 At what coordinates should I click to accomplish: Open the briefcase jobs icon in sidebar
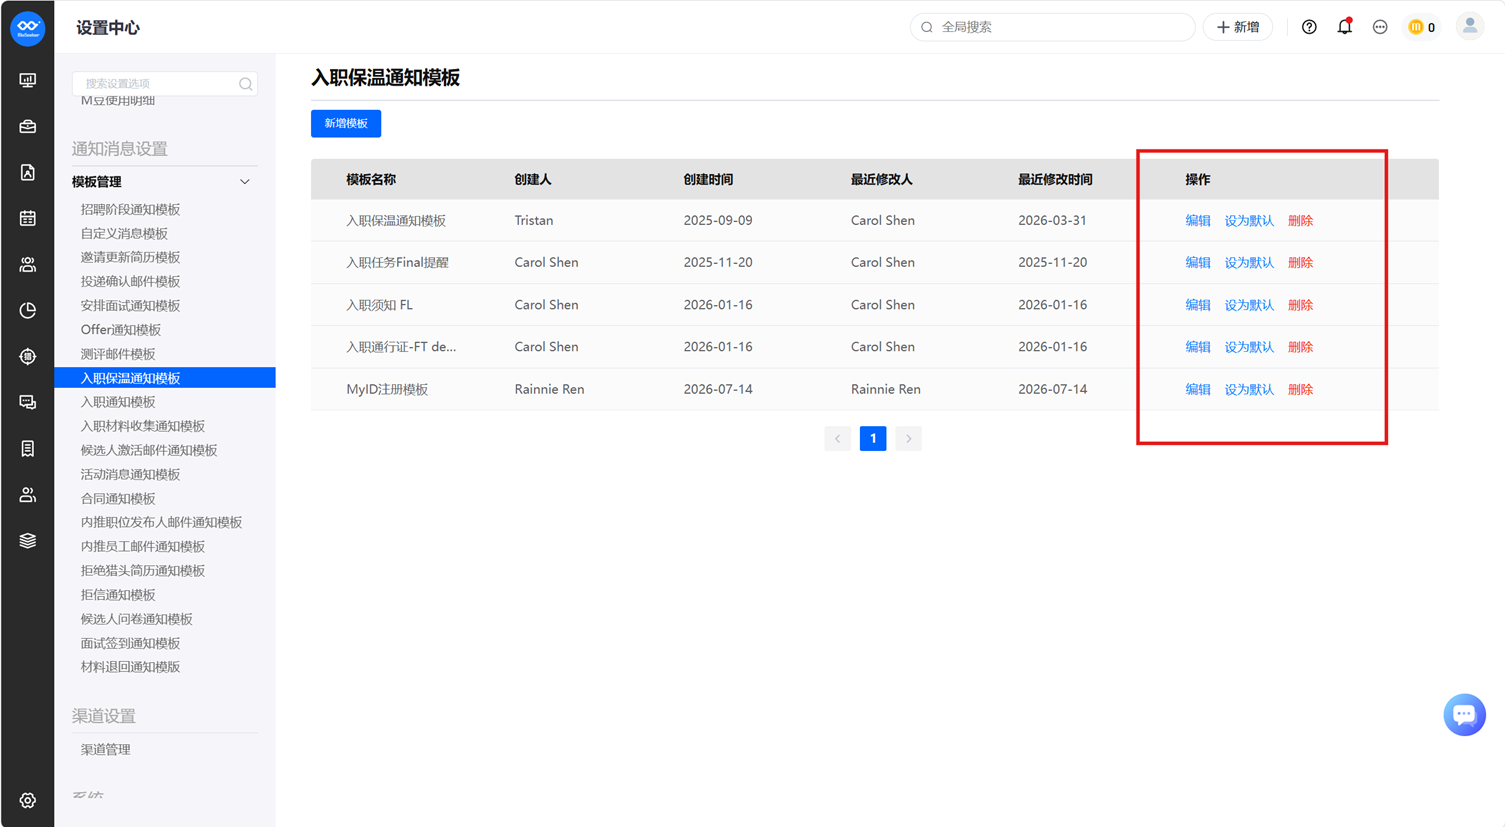28,126
